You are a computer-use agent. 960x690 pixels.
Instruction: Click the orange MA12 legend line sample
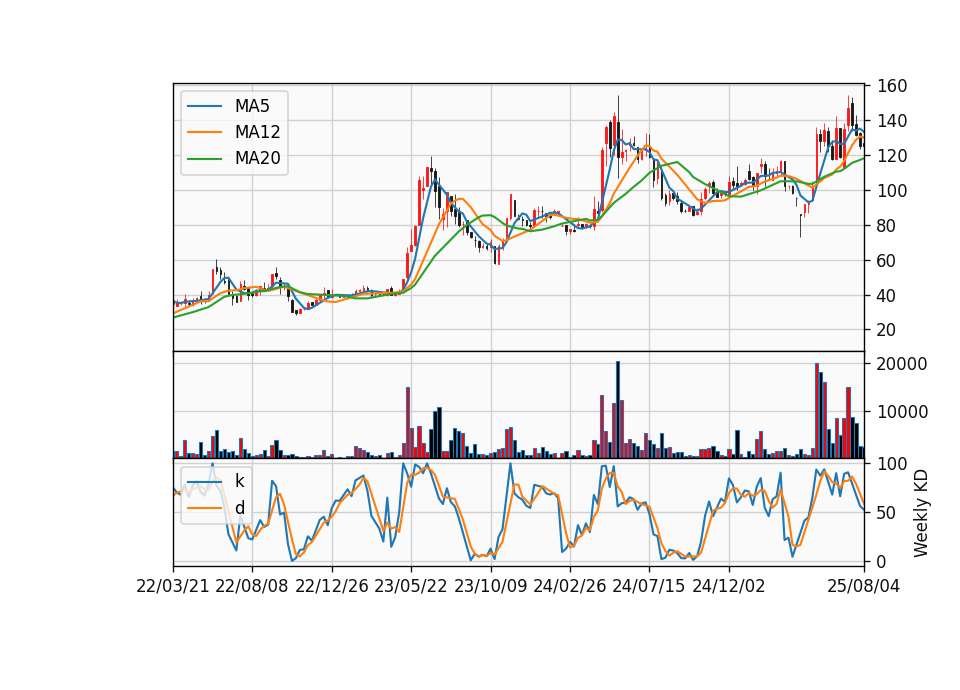pos(204,132)
